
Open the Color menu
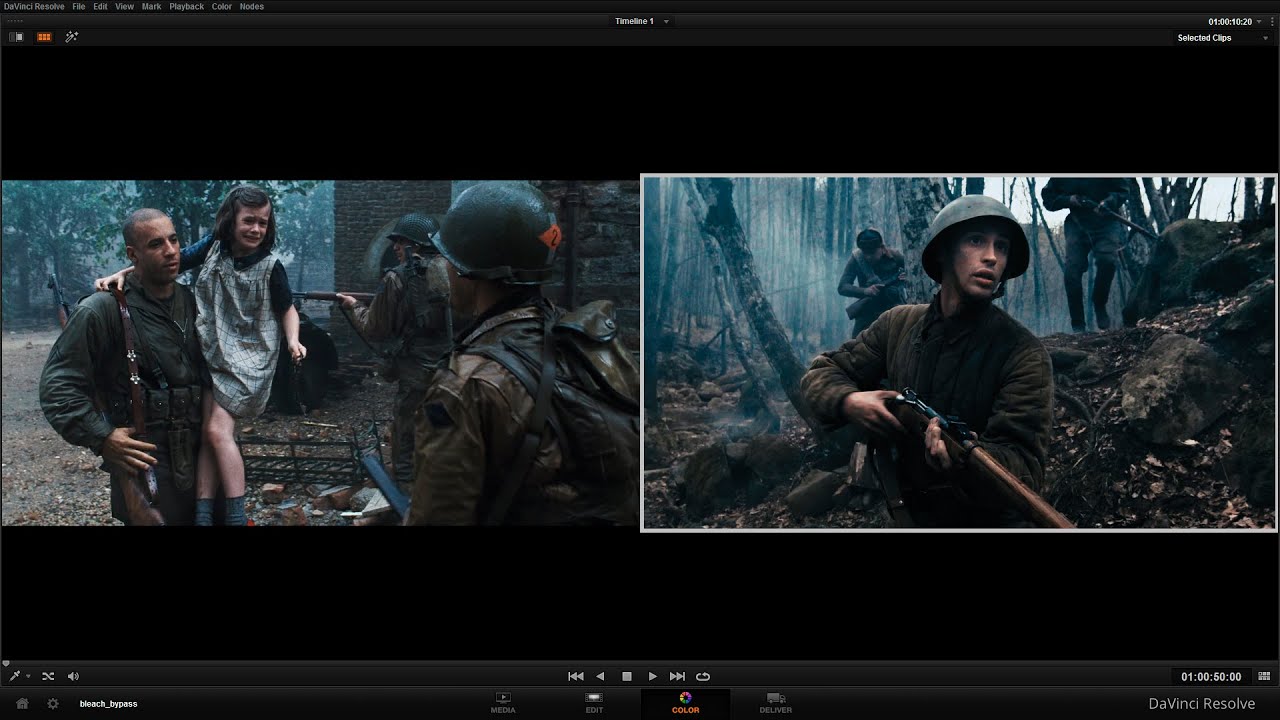(x=222, y=6)
